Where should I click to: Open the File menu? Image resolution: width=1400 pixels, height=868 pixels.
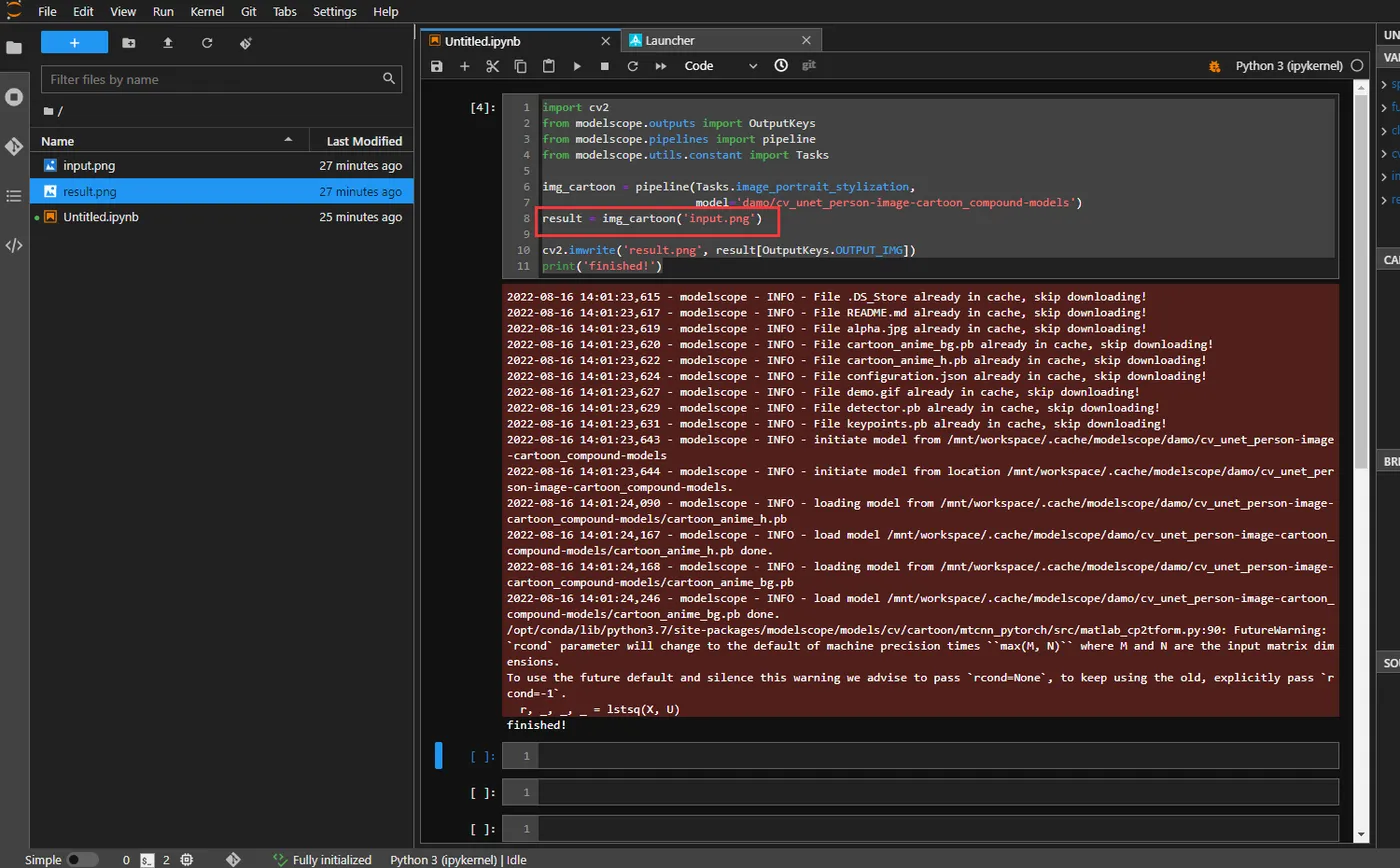click(47, 11)
